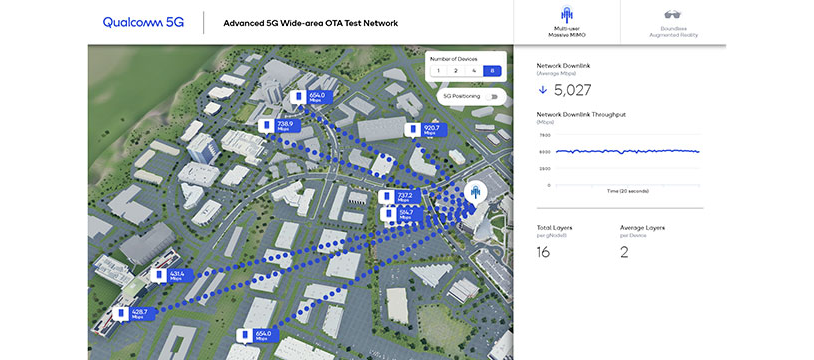Image resolution: width=814 pixels, height=360 pixels.
Task: Click the phone icon of the 514.7 Mbps device
Action: click(x=389, y=214)
